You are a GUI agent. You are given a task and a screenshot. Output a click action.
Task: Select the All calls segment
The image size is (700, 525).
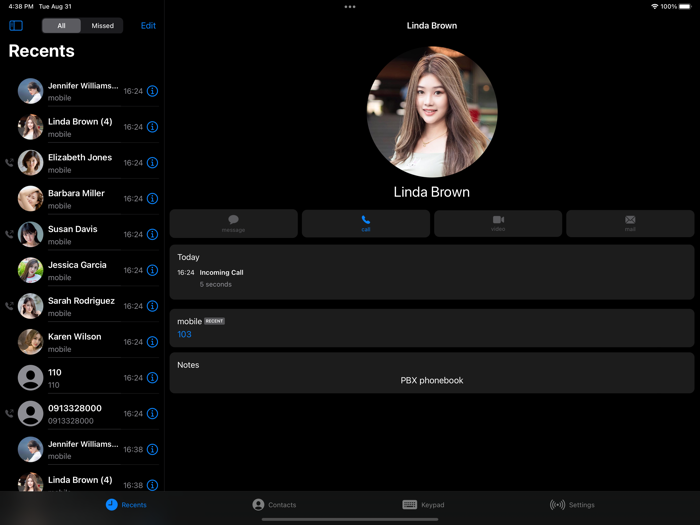click(61, 25)
